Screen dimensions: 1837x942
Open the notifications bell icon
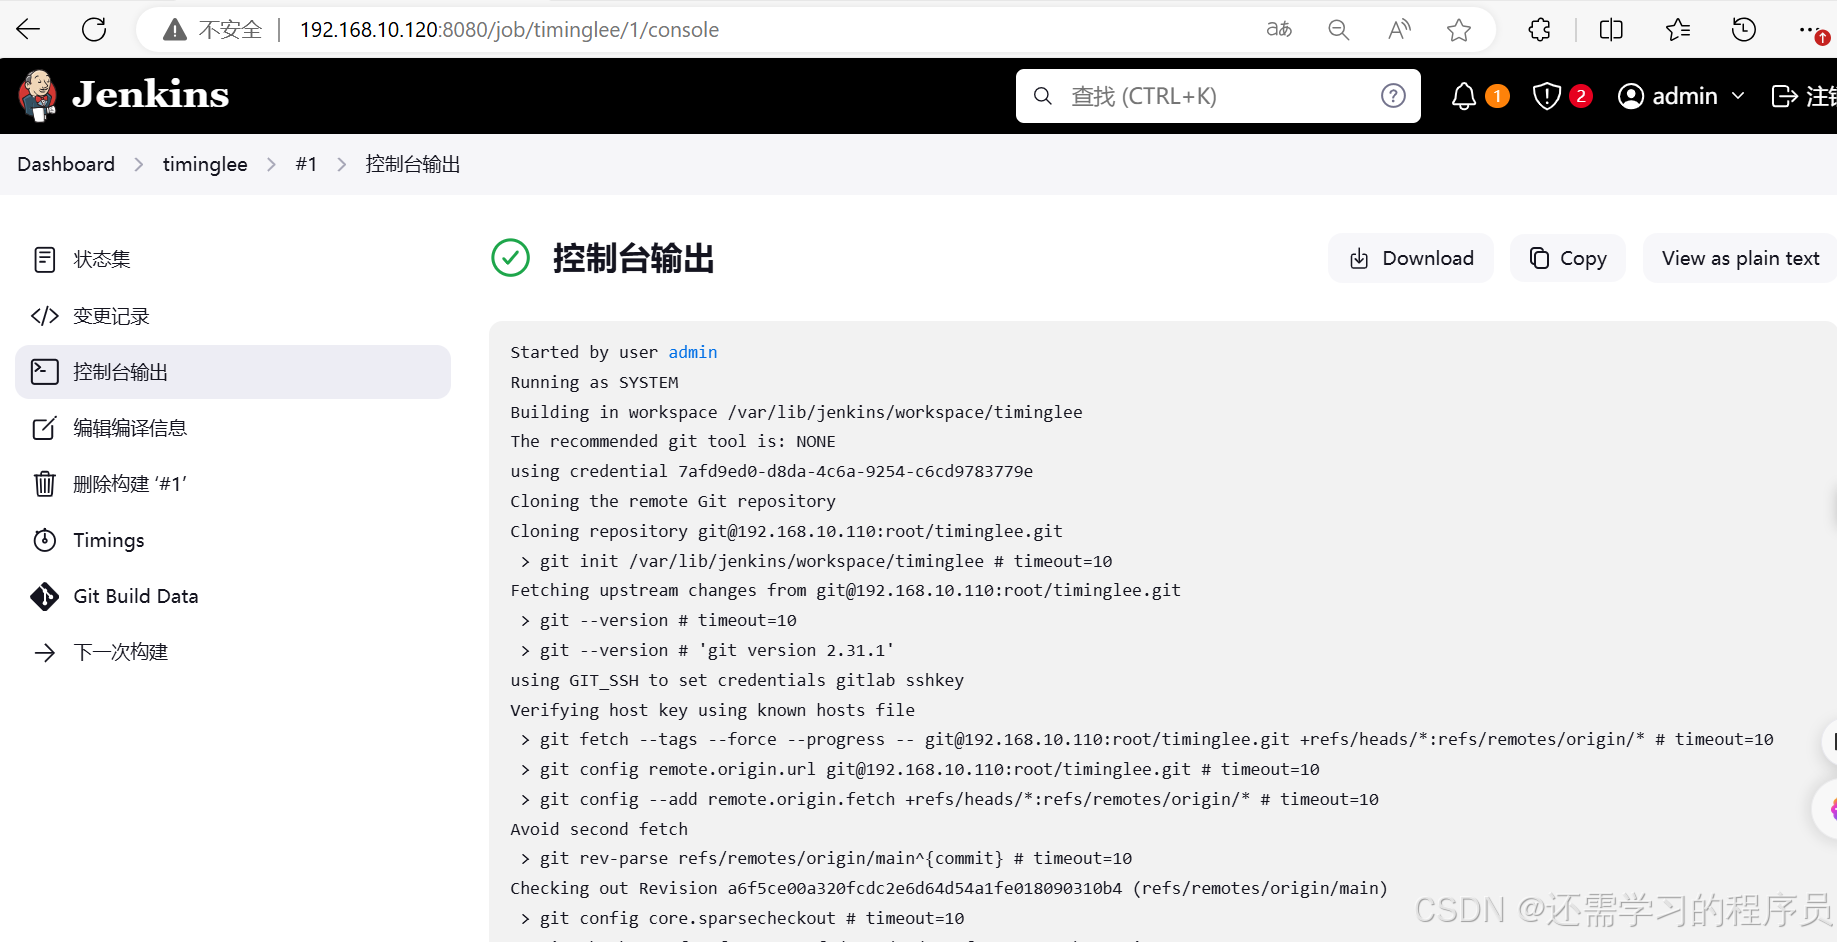click(1464, 96)
